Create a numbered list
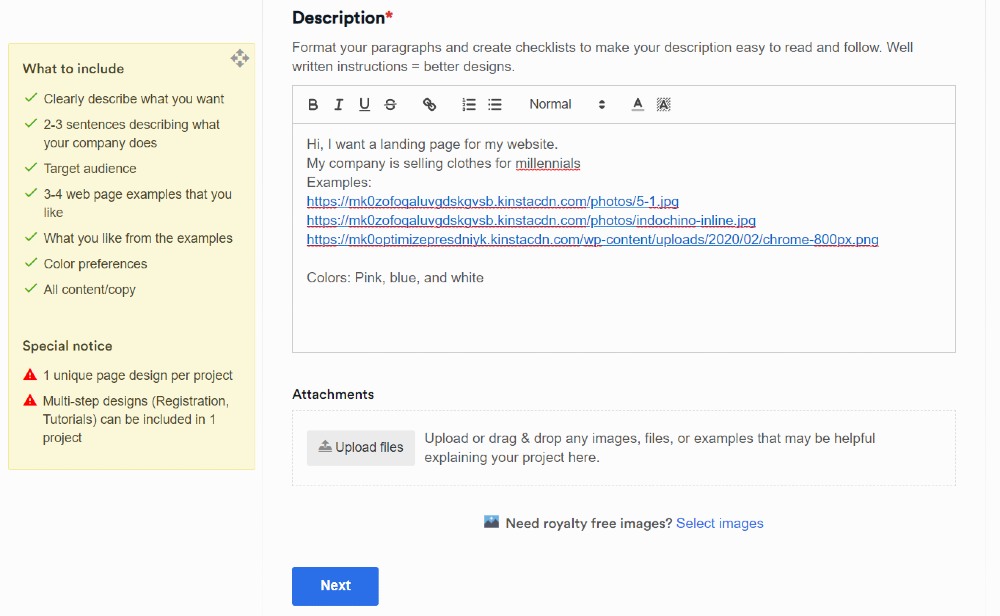Screen dimensions: 1000x616 coord(469,105)
